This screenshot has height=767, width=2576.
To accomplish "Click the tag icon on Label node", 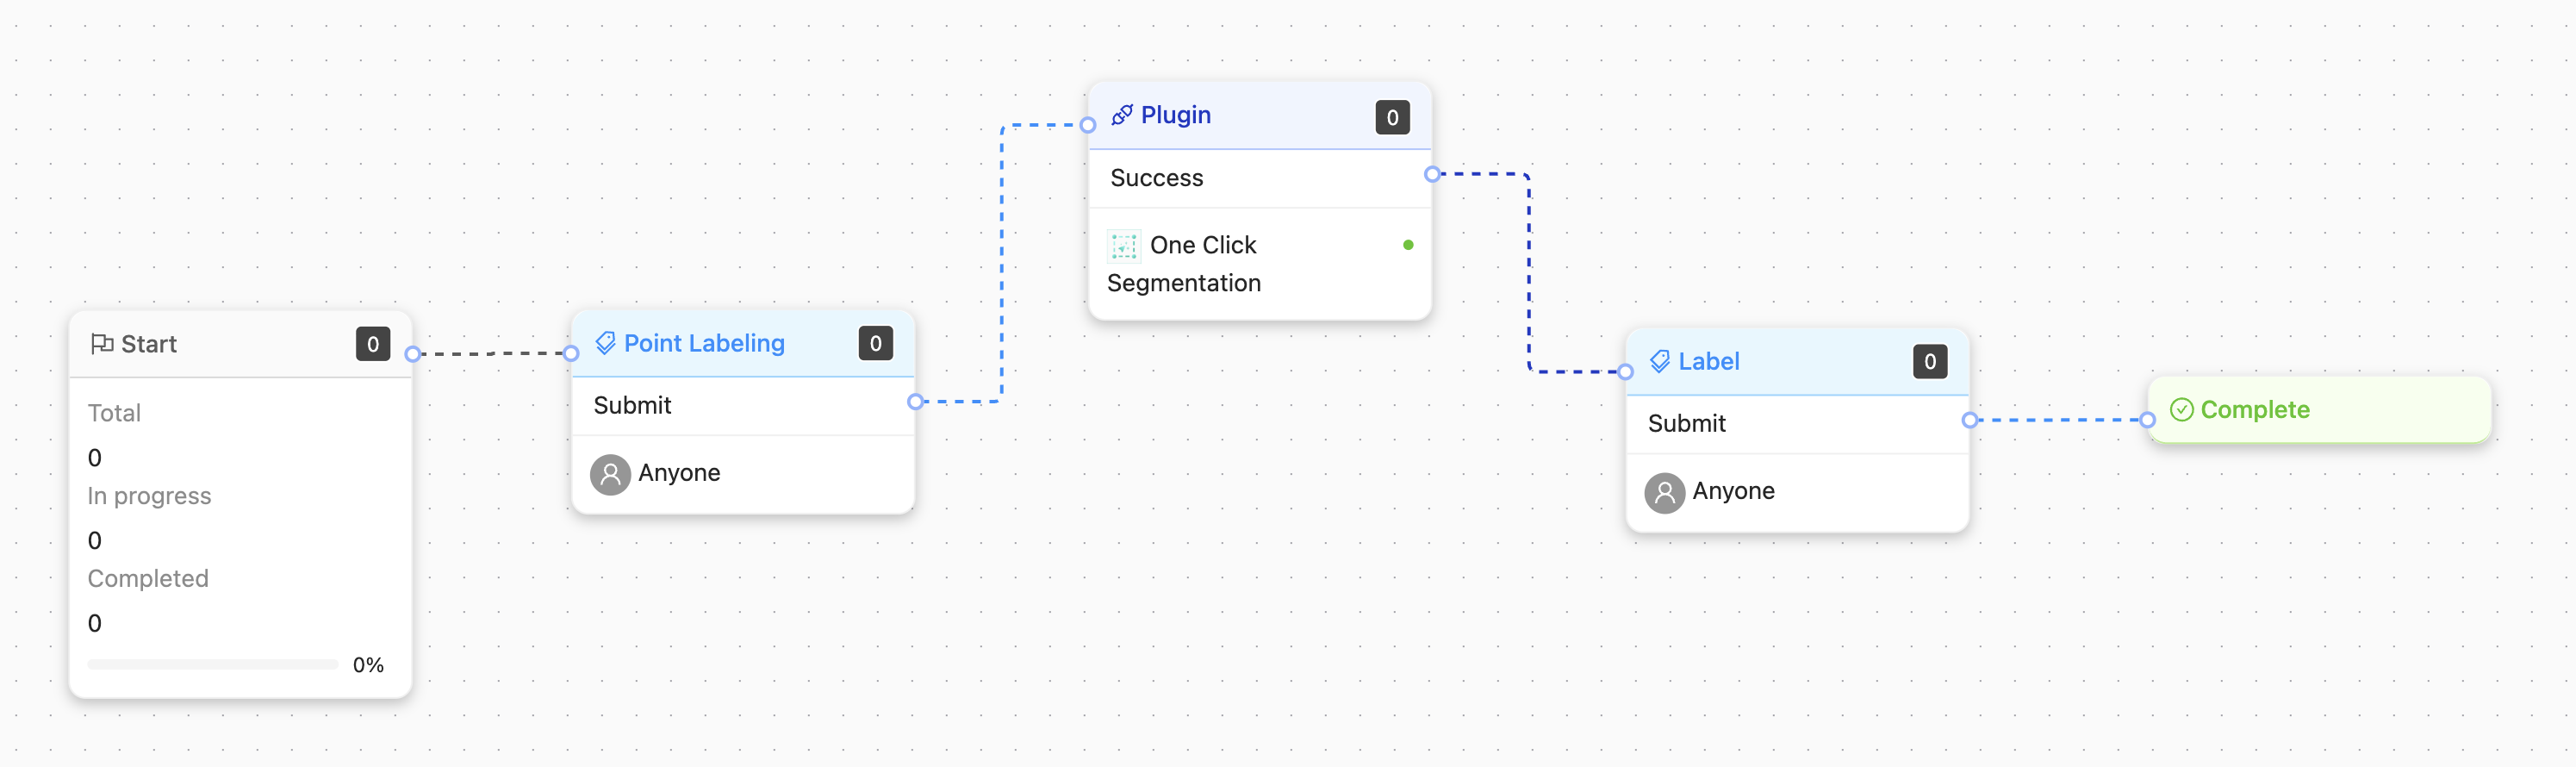I will click(x=1659, y=361).
